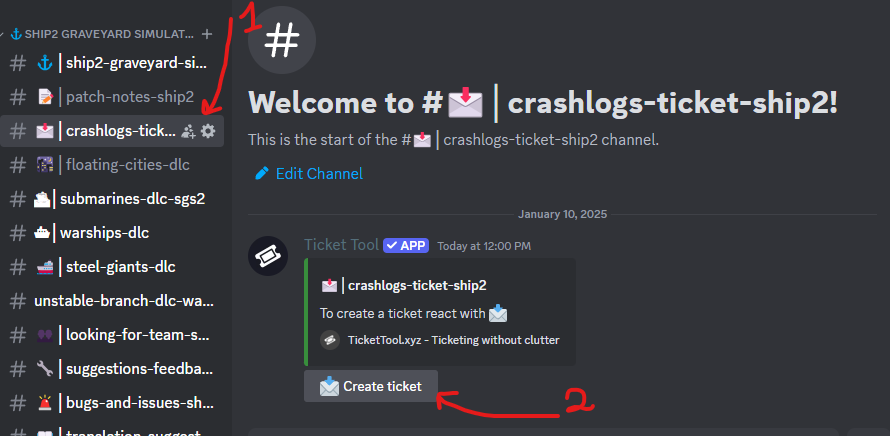Collapse the SHIP2 GRAVEYARD SIMULATOR category

103,34
